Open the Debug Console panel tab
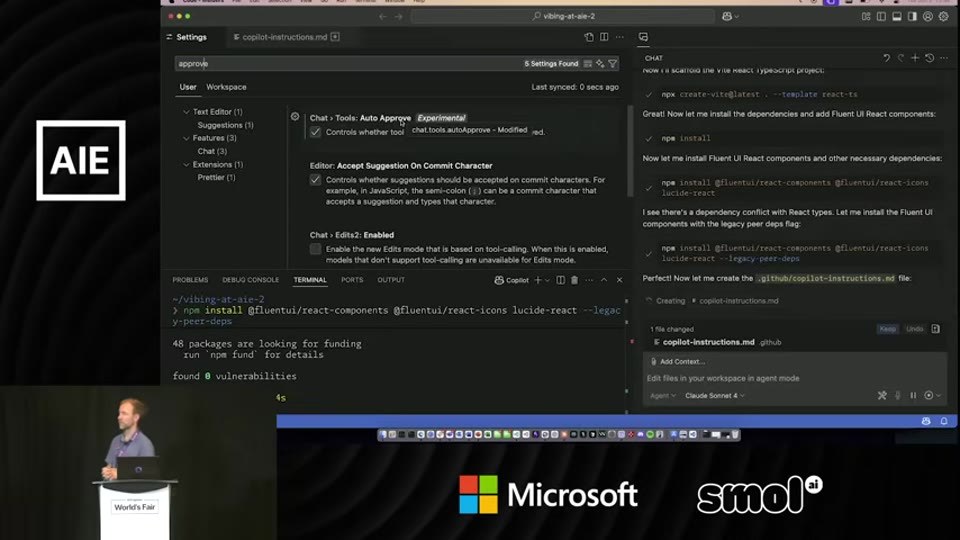This screenshot has width=960, height=540. click(x=250, y=280)
